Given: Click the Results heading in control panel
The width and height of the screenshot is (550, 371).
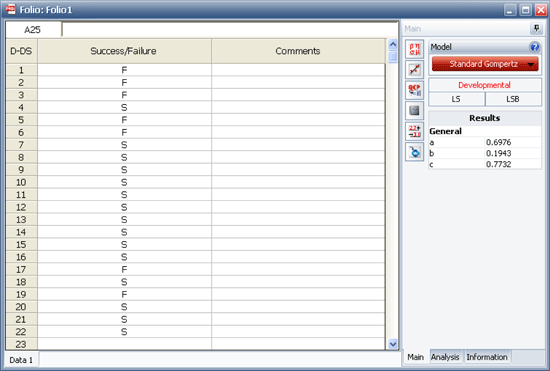Looking at the screenshot, I should (x=485, y=118).
